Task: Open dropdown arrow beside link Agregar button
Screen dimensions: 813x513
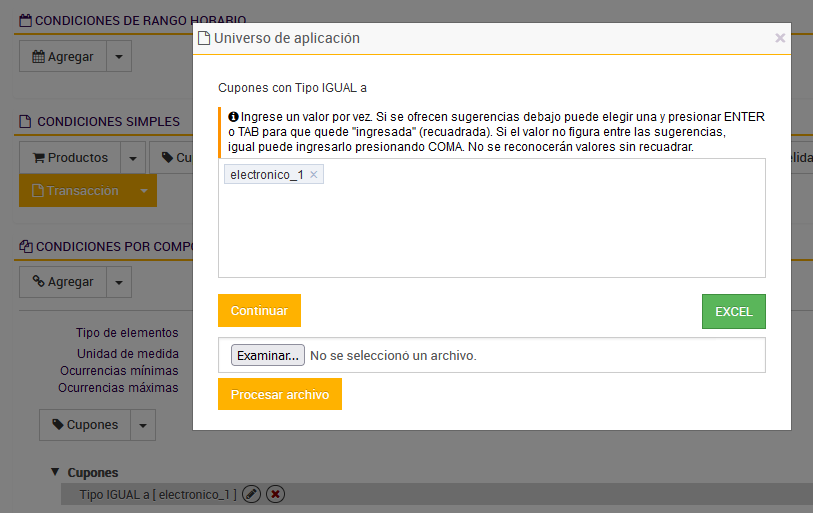Action: click(x=119, y=282)
